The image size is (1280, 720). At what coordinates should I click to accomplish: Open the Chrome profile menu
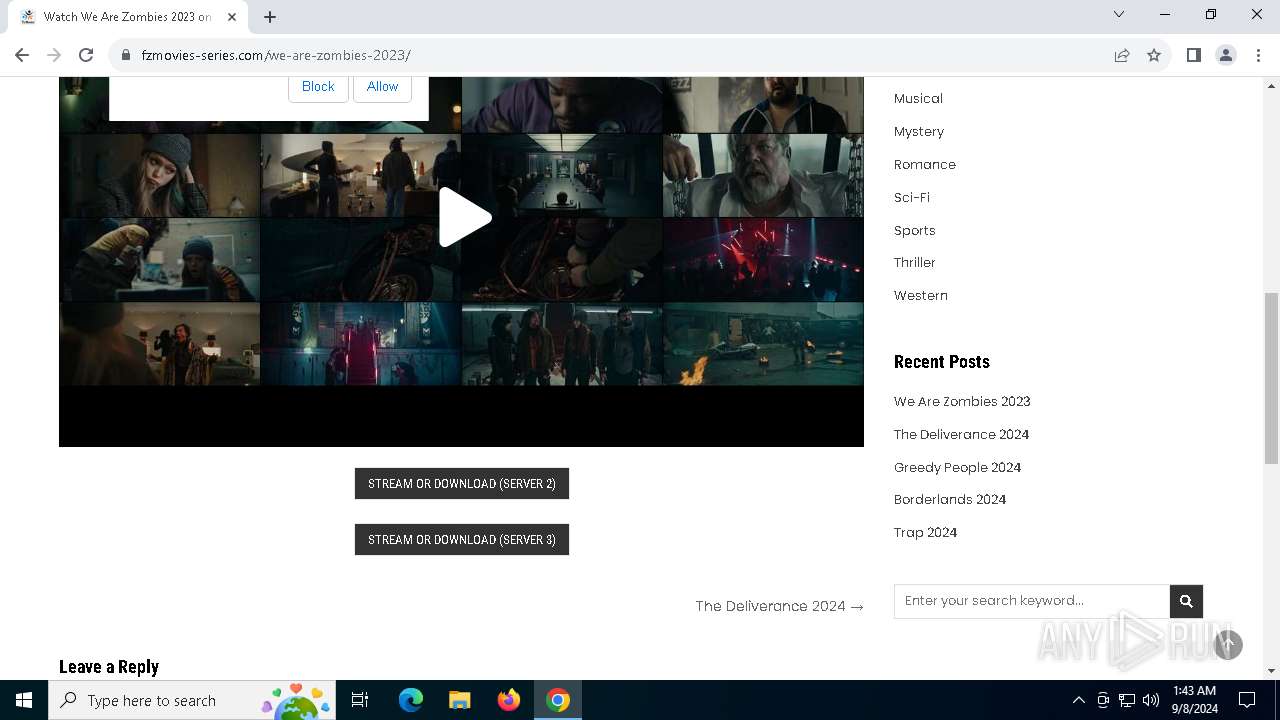[1226, 55]
